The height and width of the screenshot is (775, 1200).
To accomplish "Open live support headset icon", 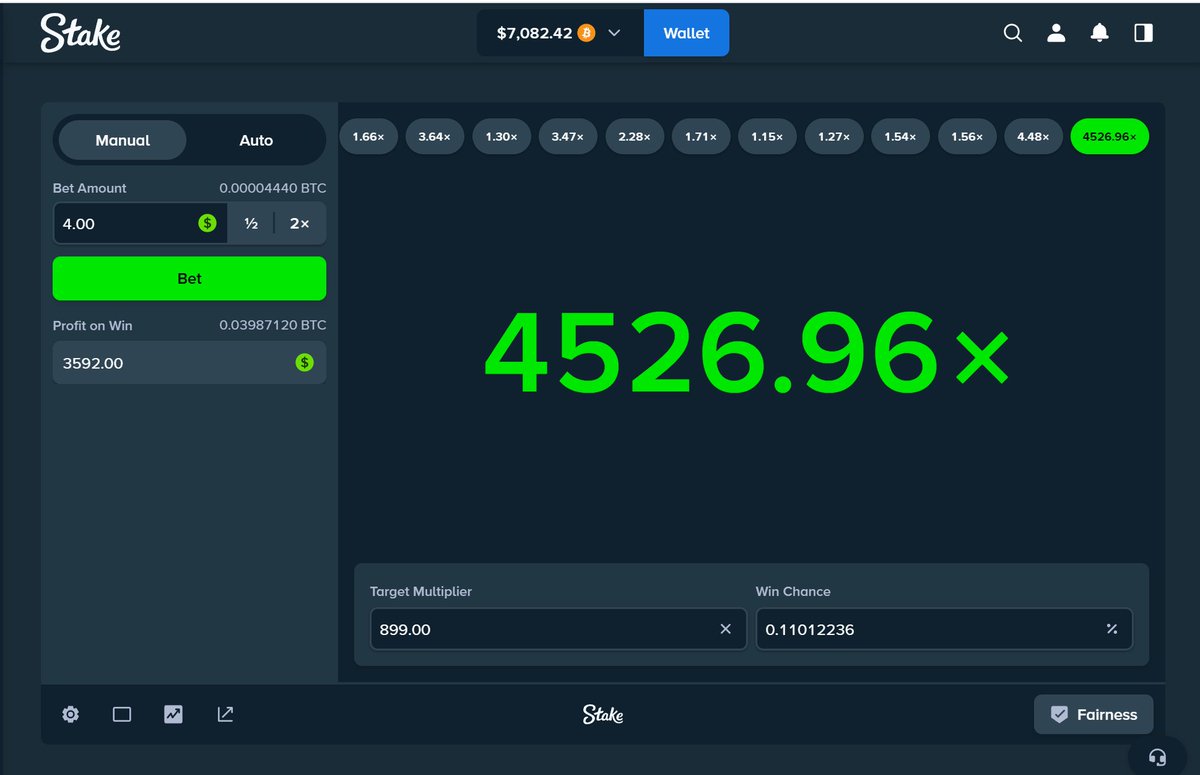I will [x=1158, y=757].
